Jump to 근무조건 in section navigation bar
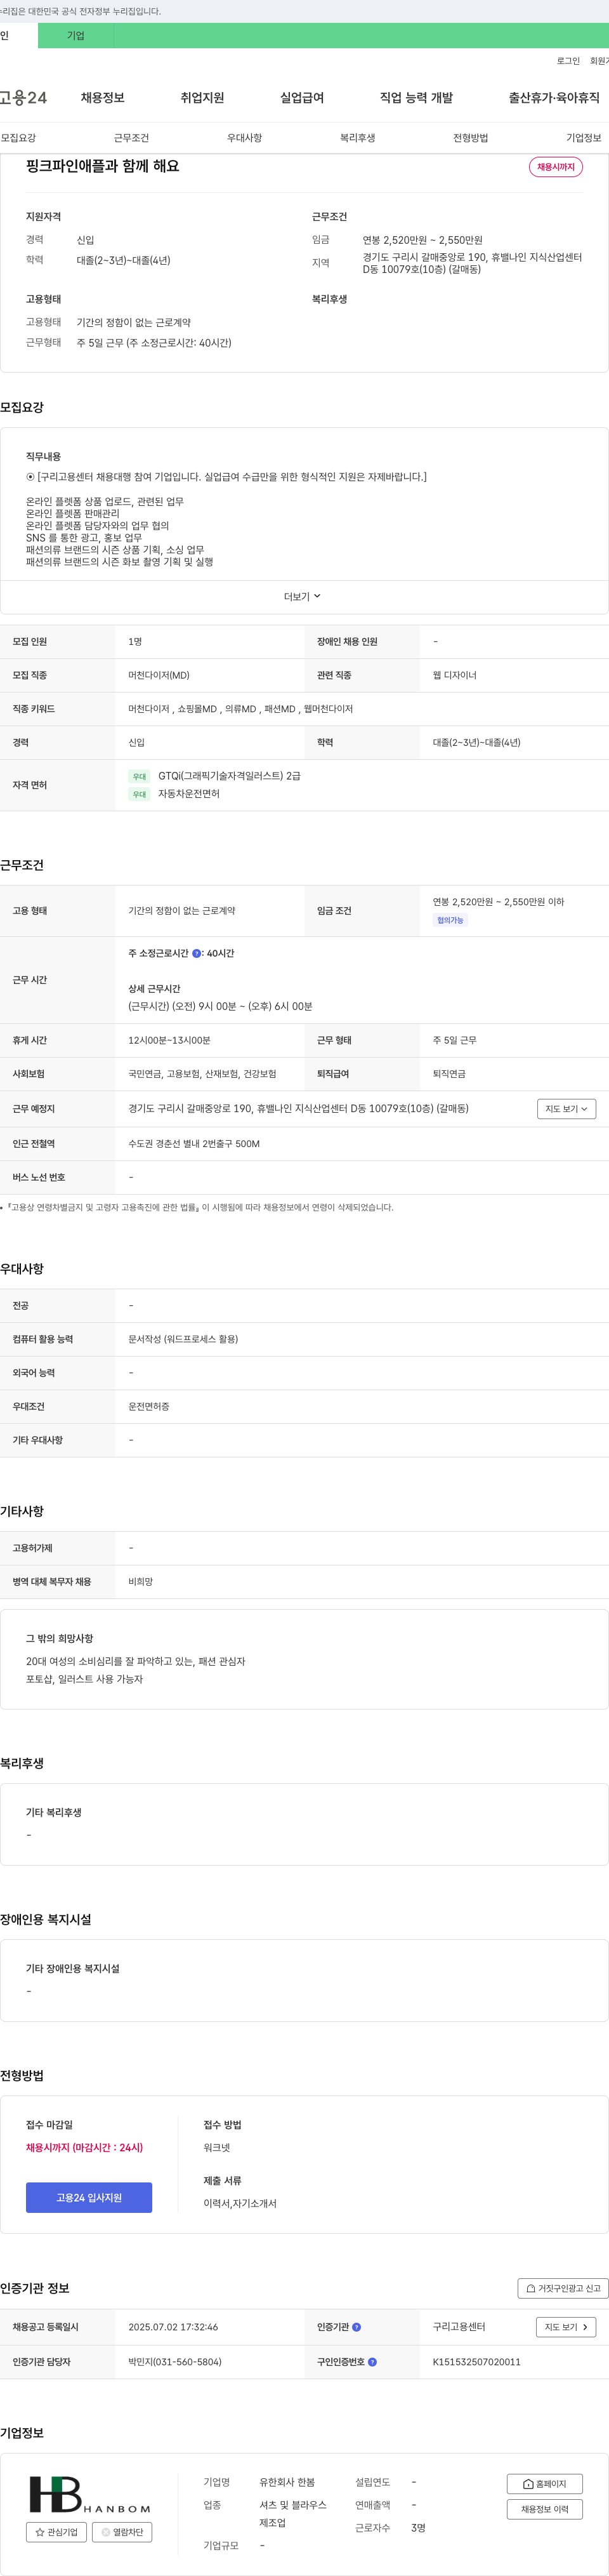This screenshot has height=2576, width=609. (131, 138)
